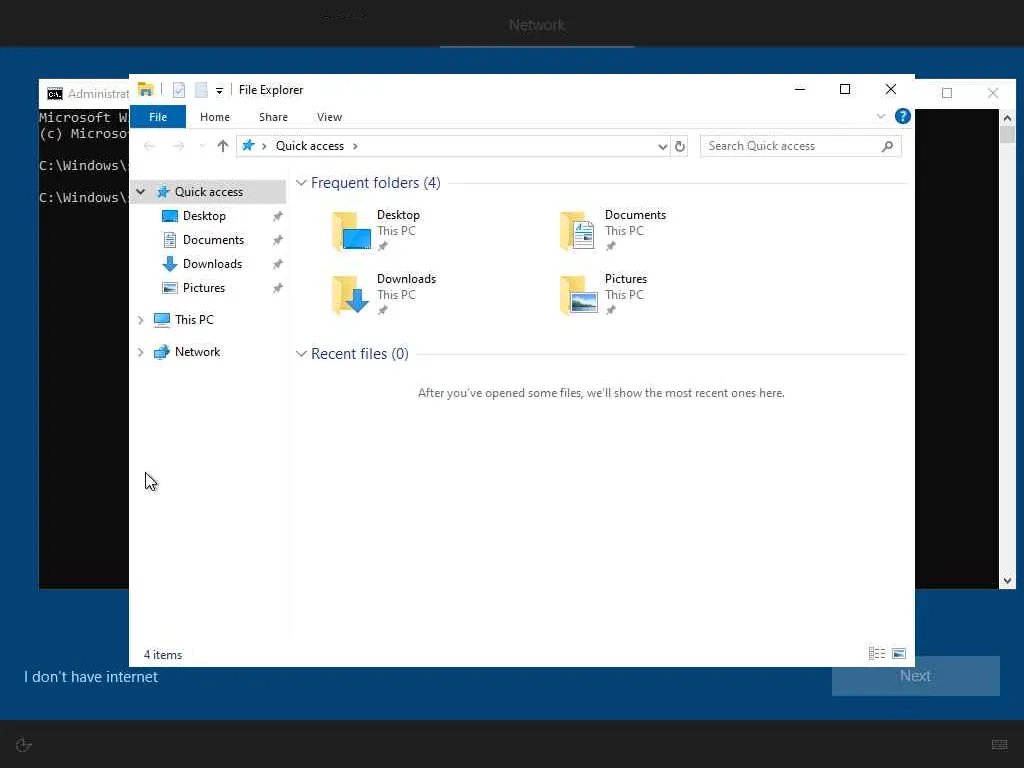The width and height of the screenshot is (1024, 768).
Task: Expand Network in the navigation tree
Action: [140, 352]
